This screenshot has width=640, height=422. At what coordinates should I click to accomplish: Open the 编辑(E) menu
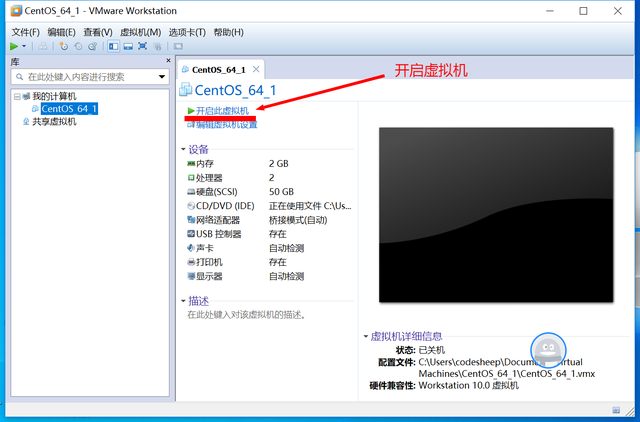pos(61,32)
